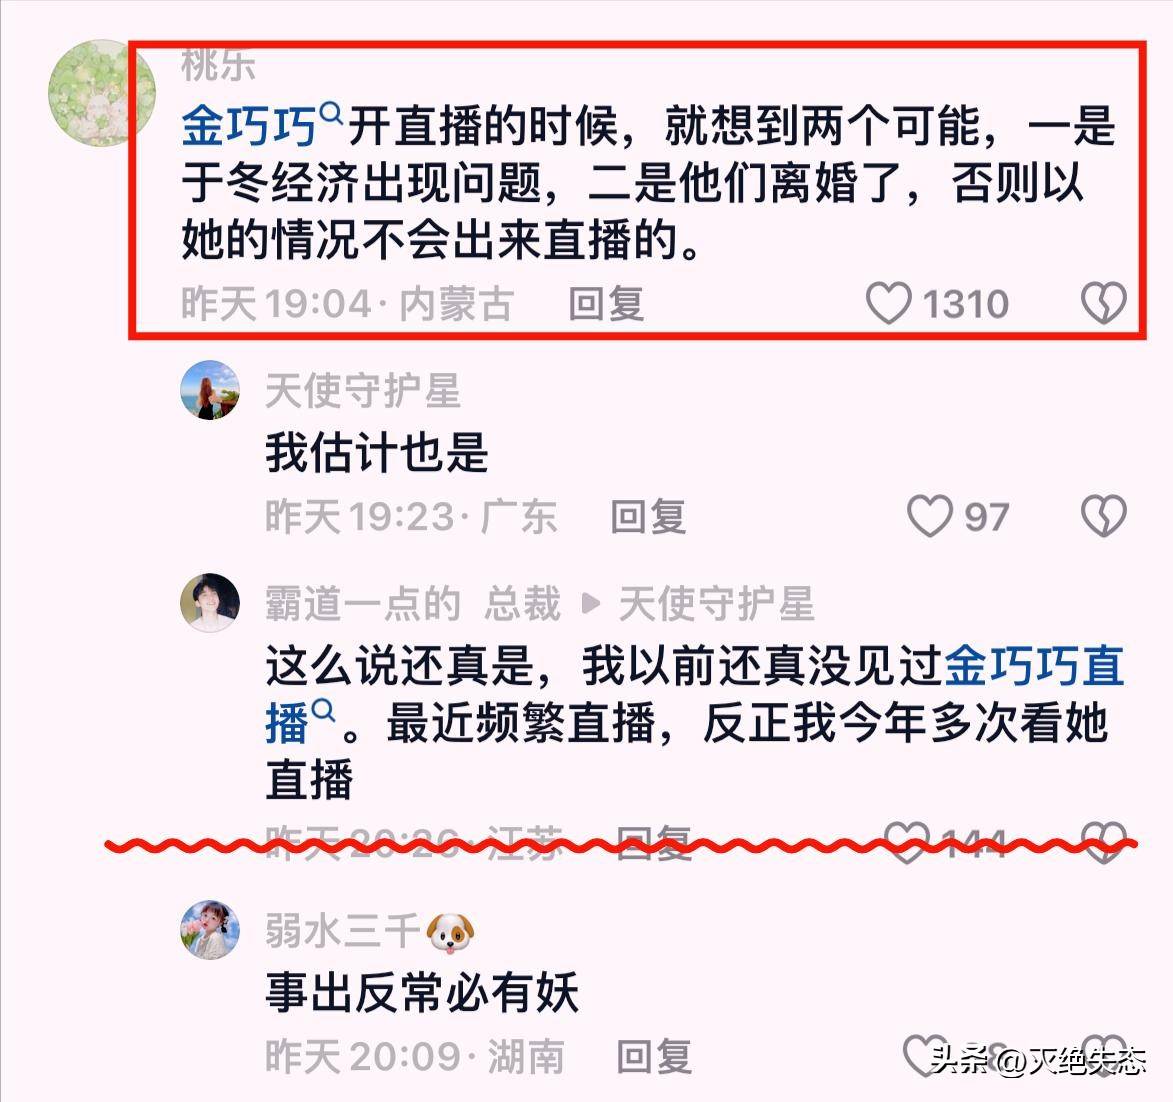This screenshot has width=1173, height=1102.
Task: Tap magnifier icon beside 金巧巧 in top comment
Action: point(331,114)
